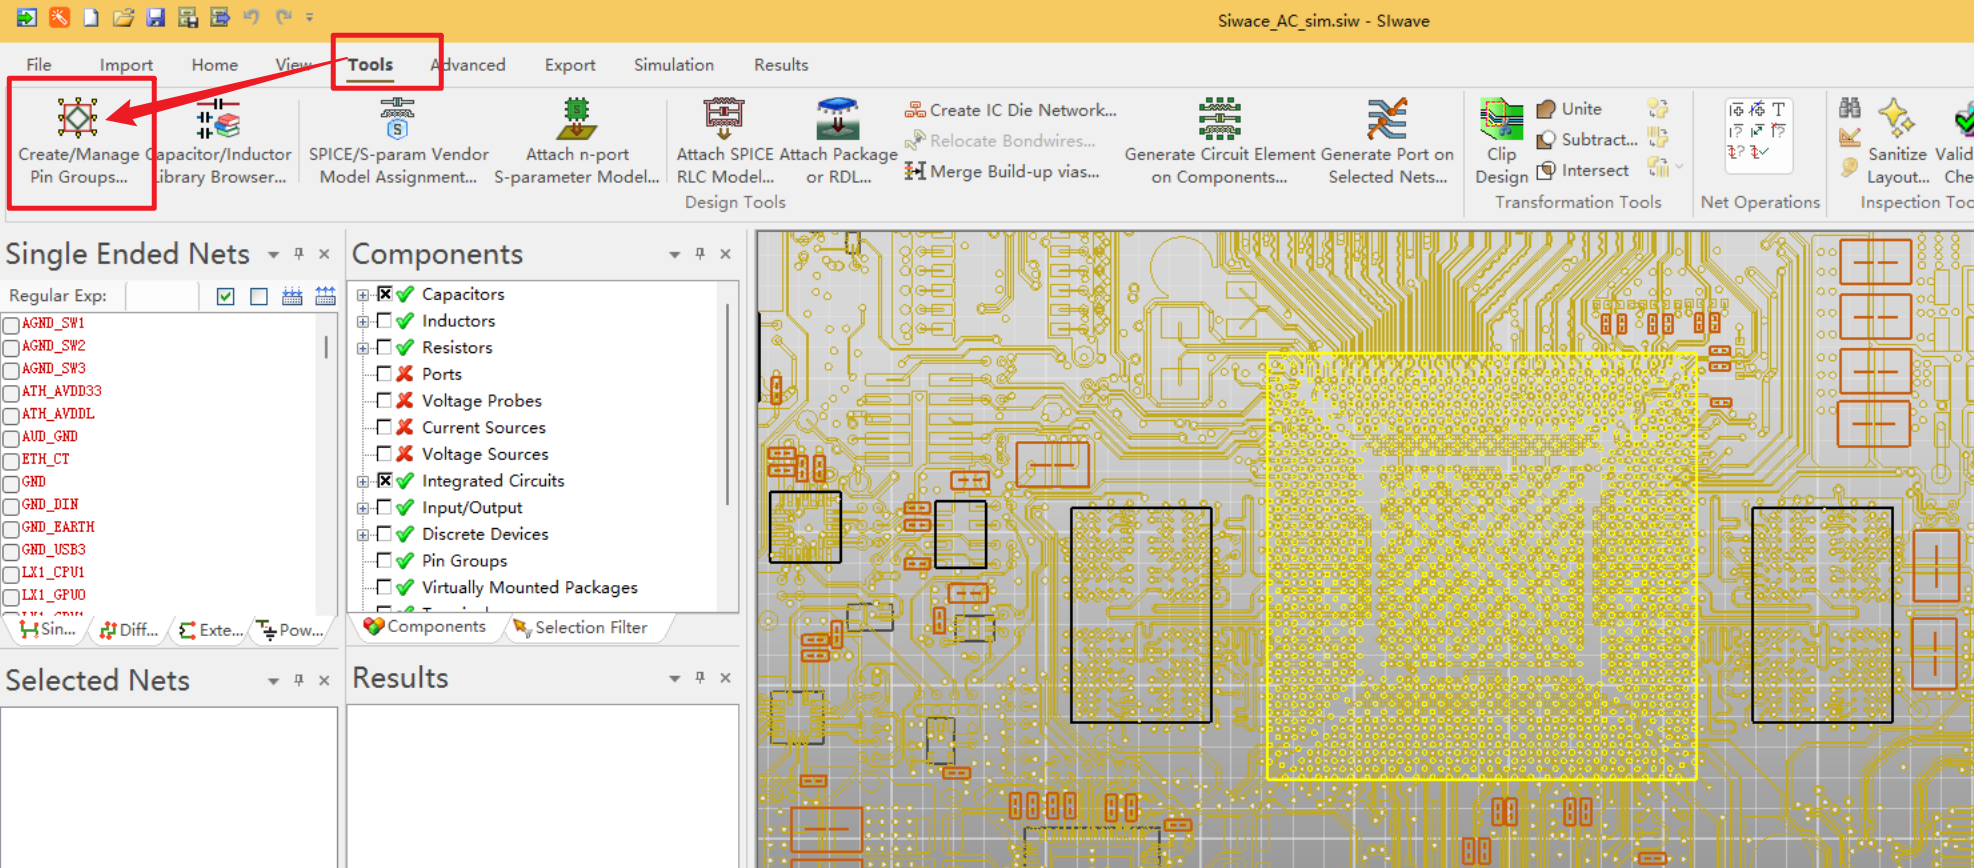Expand the Discrete Devices tree node

click(x=363, y=535)
